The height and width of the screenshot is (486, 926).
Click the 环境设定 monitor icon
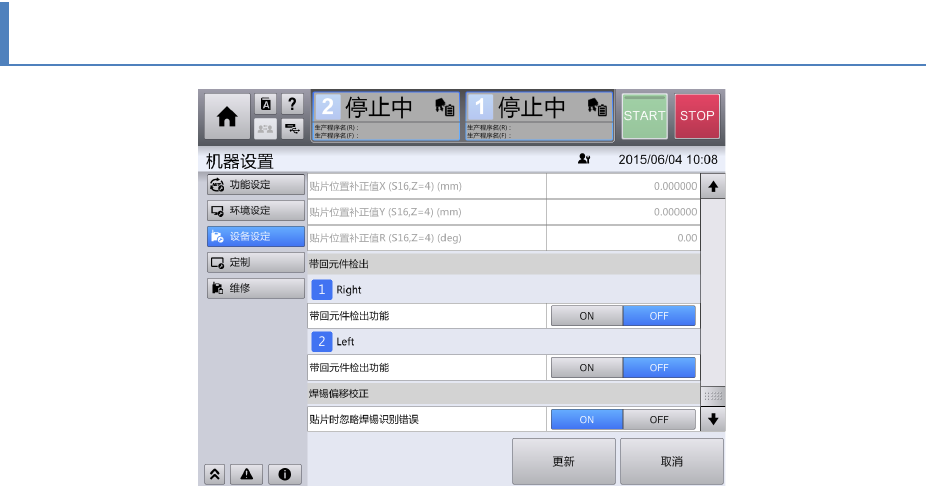[217, 211]
